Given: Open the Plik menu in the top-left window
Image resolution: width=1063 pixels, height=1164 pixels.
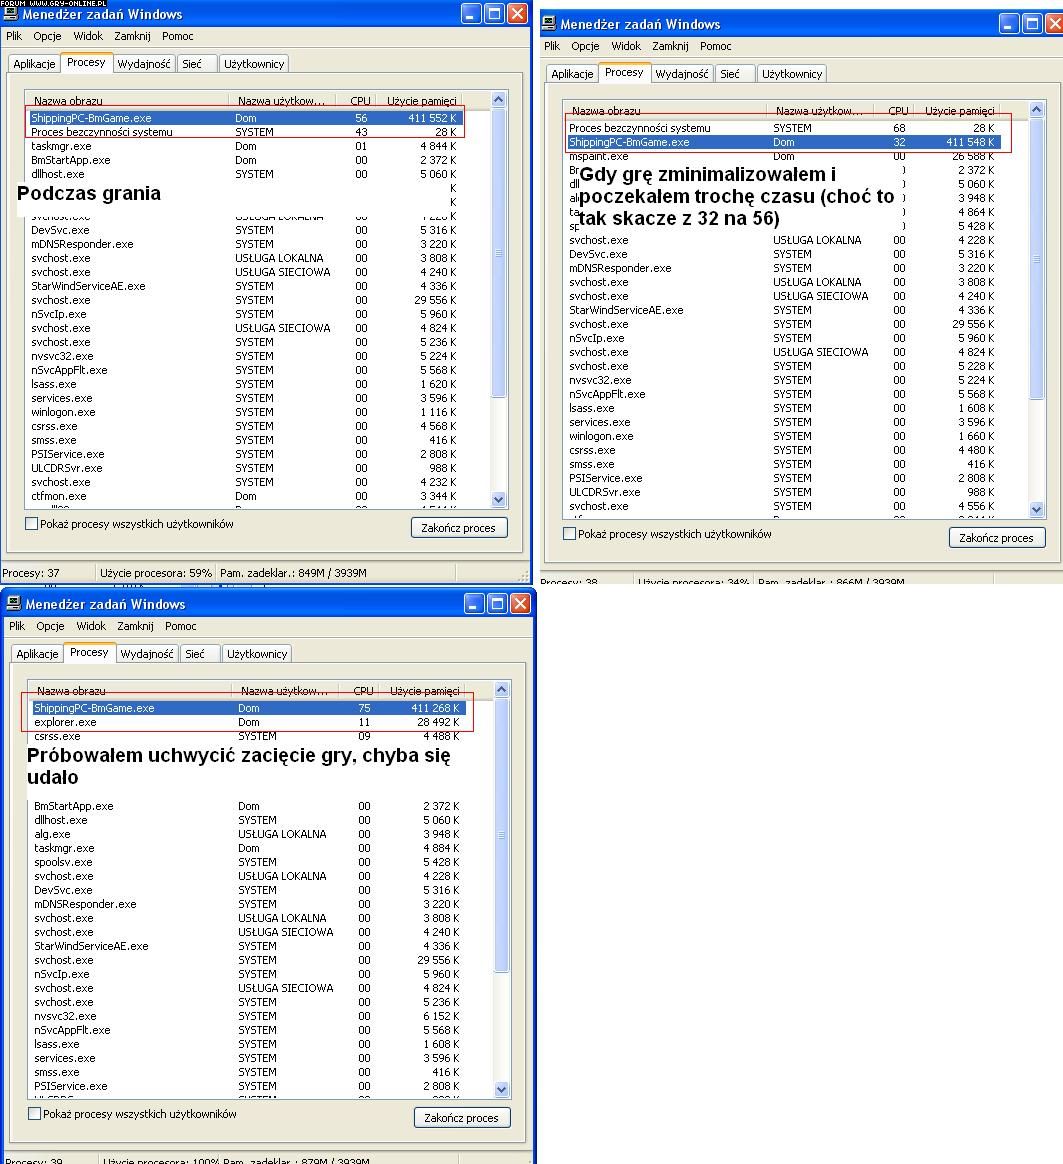Looking at the screenshot, I should coord(14,36).
